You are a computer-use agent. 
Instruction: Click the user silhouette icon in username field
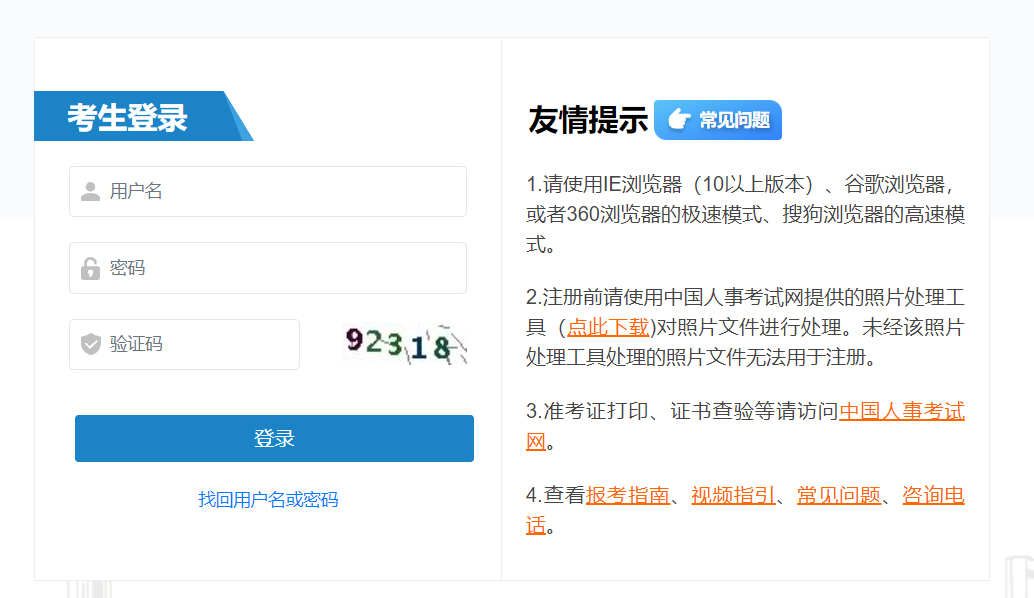pos(90,191)
